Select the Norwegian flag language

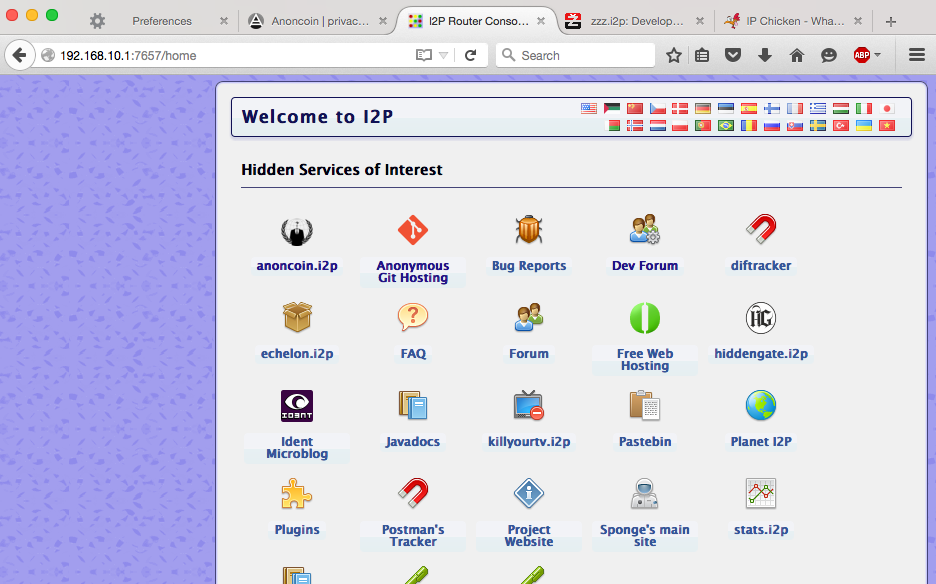[x=635, y=125]
